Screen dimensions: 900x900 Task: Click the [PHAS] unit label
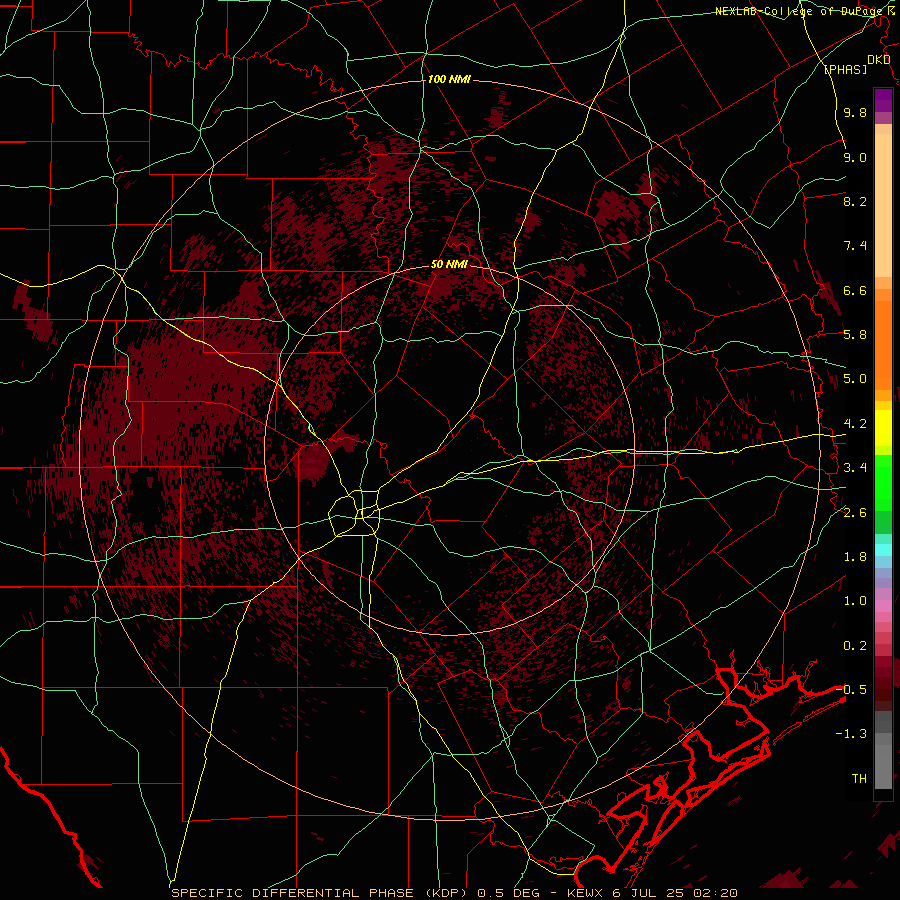[x=845, y=69]
